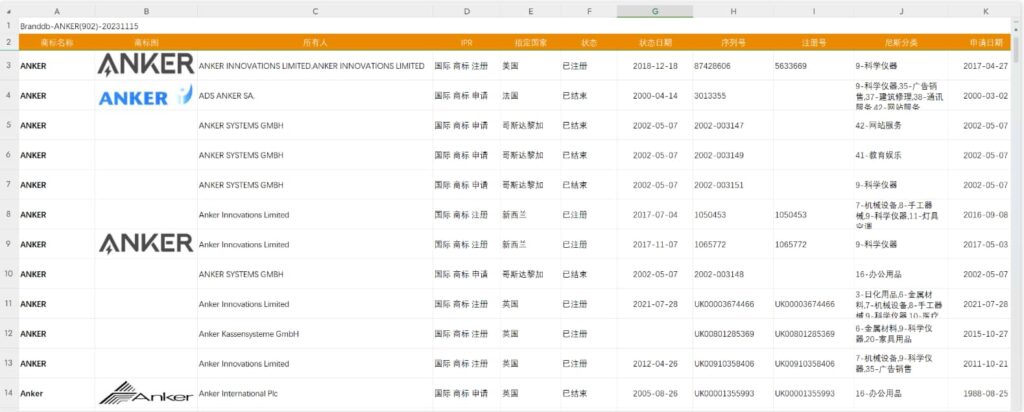Click the vertical scrollbar on the right
The height and width of the screenshot is (412, 1024).
coord(1018,200)
